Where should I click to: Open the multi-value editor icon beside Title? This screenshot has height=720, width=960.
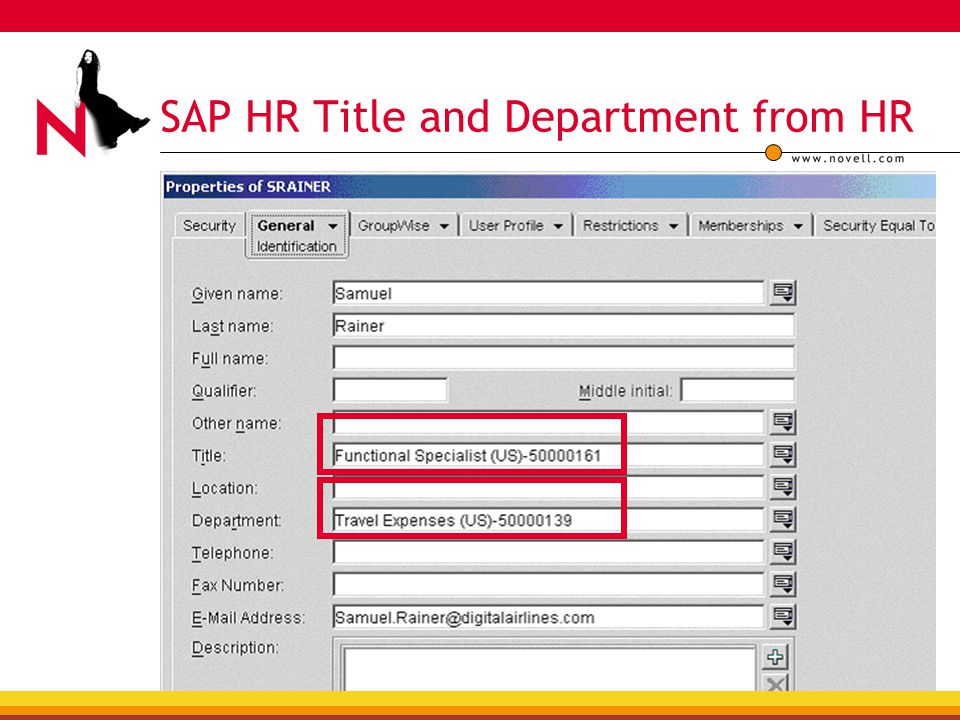783,454
